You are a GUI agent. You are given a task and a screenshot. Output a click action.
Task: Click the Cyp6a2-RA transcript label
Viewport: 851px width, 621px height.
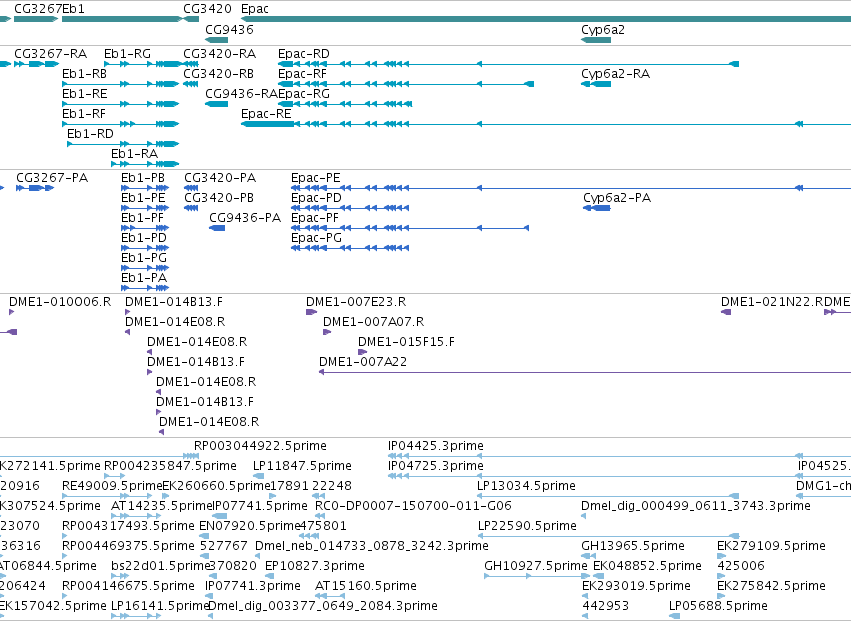pyautogui.click(x=615, y=74)
